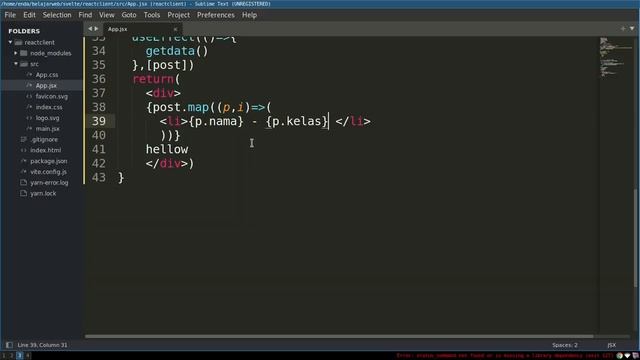This screenshot has height=360, width=640.
Task: Open the View menu
Action: (x=107, y=15)
